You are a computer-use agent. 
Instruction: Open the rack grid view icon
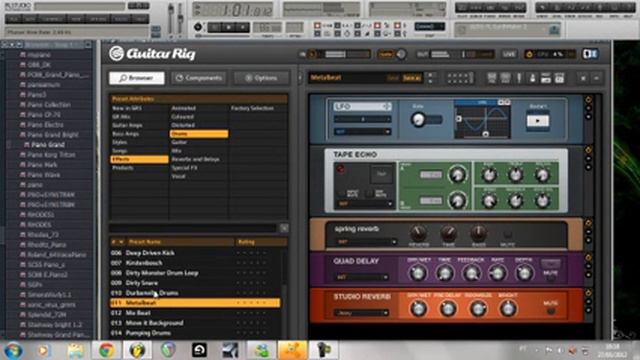460,78
